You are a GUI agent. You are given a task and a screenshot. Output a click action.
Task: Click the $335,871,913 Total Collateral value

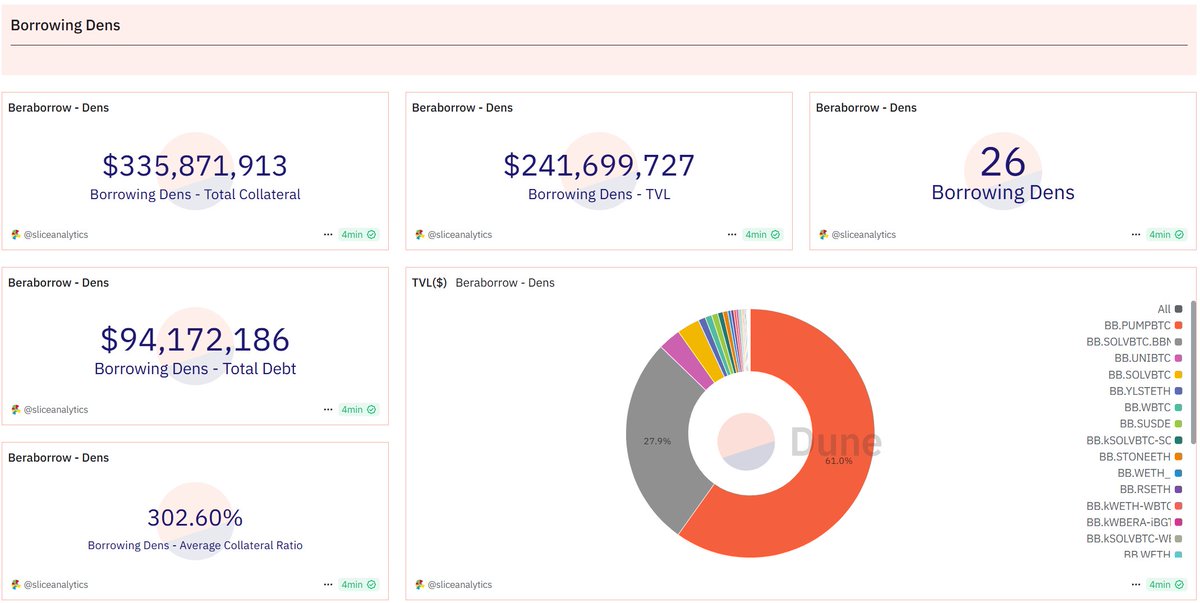[195, 166]
